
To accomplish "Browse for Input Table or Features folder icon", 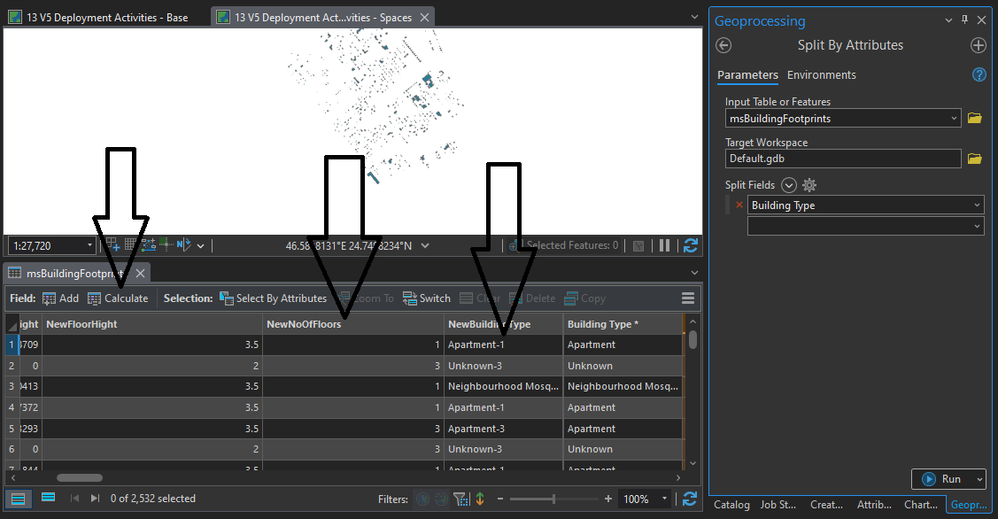I will pyautogui.click(x=974, y=118).
